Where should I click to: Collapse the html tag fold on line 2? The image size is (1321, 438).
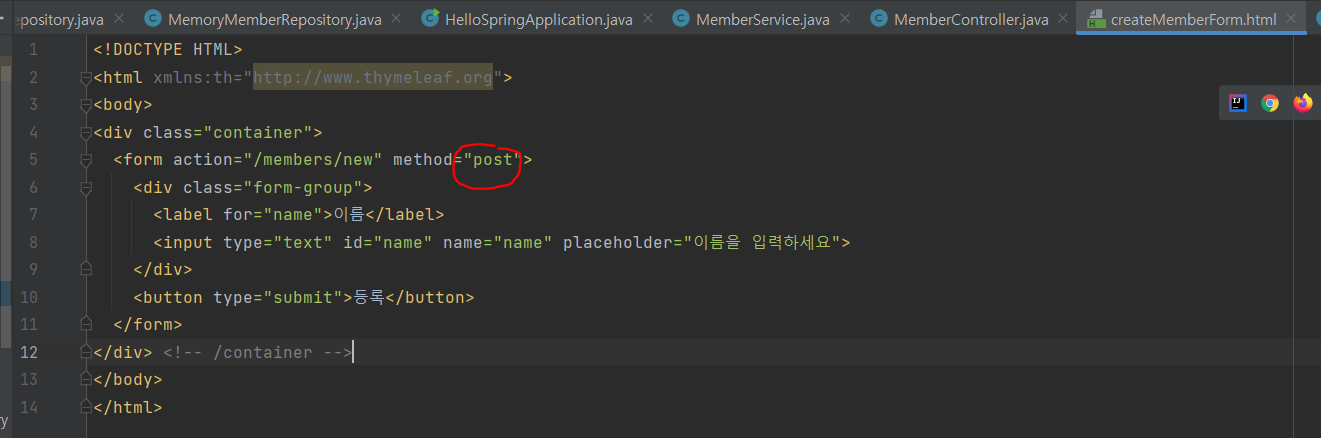pyautogui.click(x=86, y=77)
